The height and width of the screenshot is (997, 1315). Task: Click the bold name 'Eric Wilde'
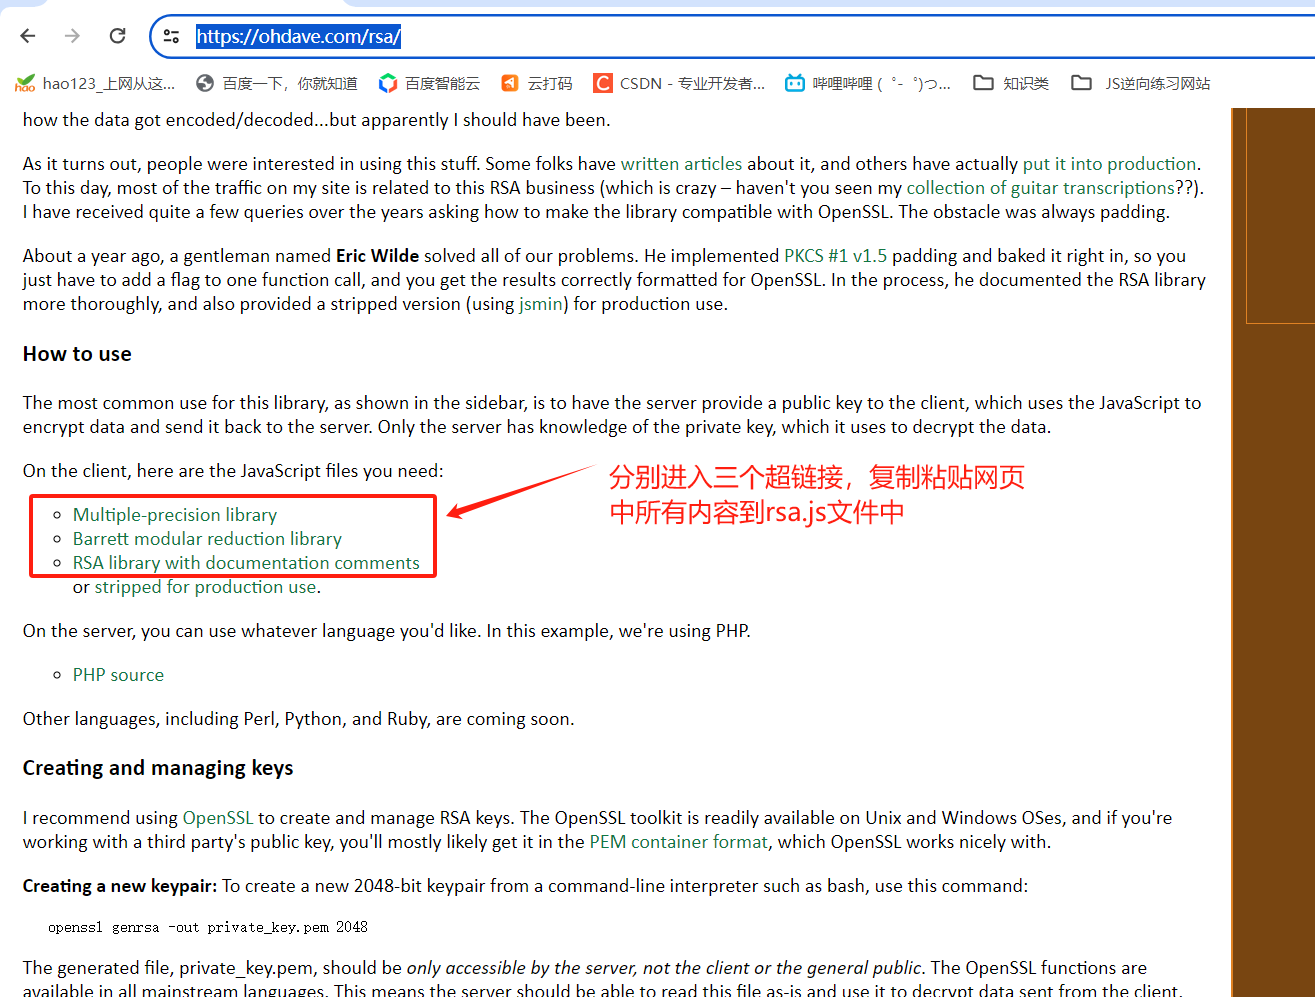point(377,256)
